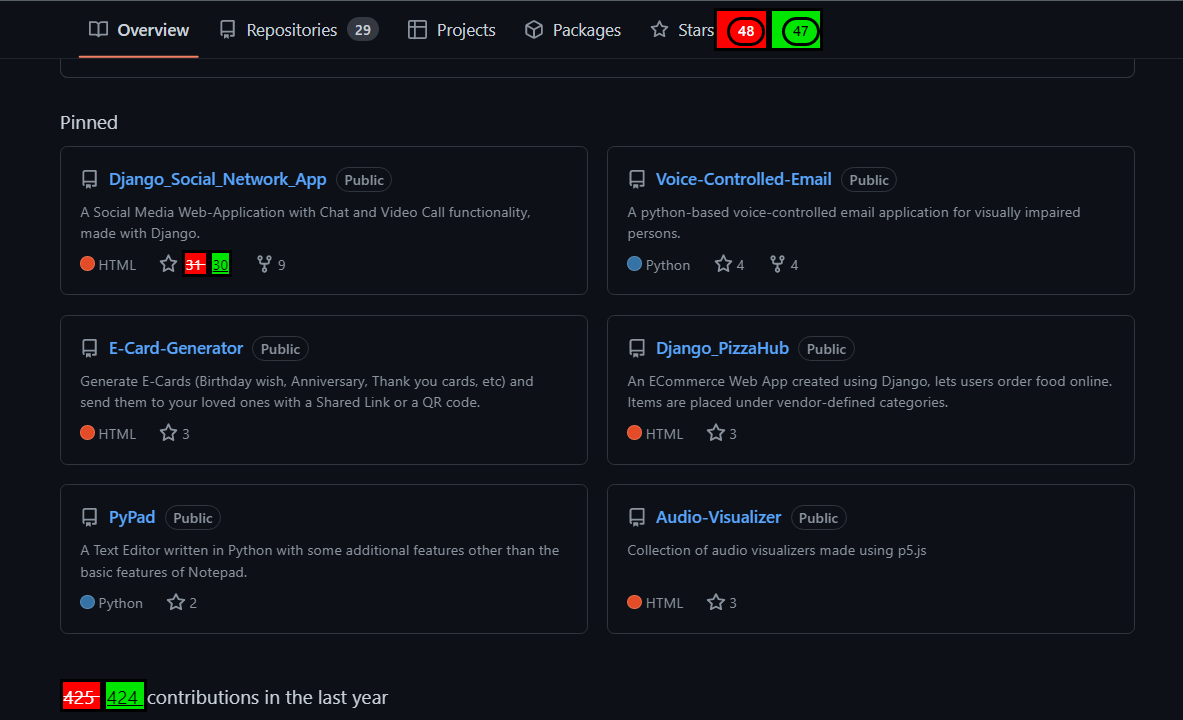Image resolution: width=1183 pixels, height=720 pixels.
Task: Click the Projects table icon
Action: coord(417,29)
